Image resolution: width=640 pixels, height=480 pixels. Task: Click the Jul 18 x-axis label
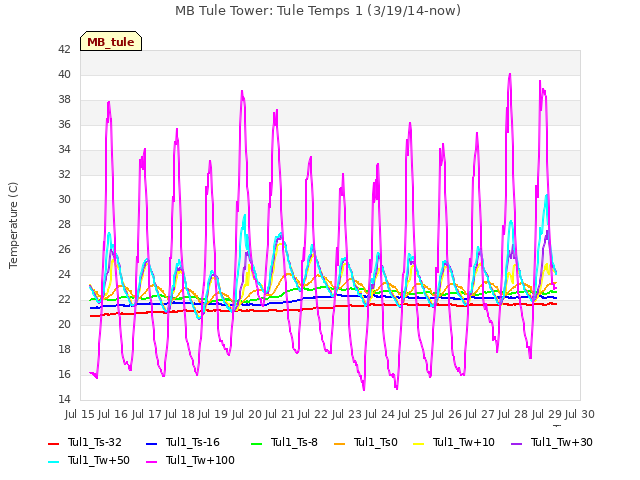pos(180,414)
